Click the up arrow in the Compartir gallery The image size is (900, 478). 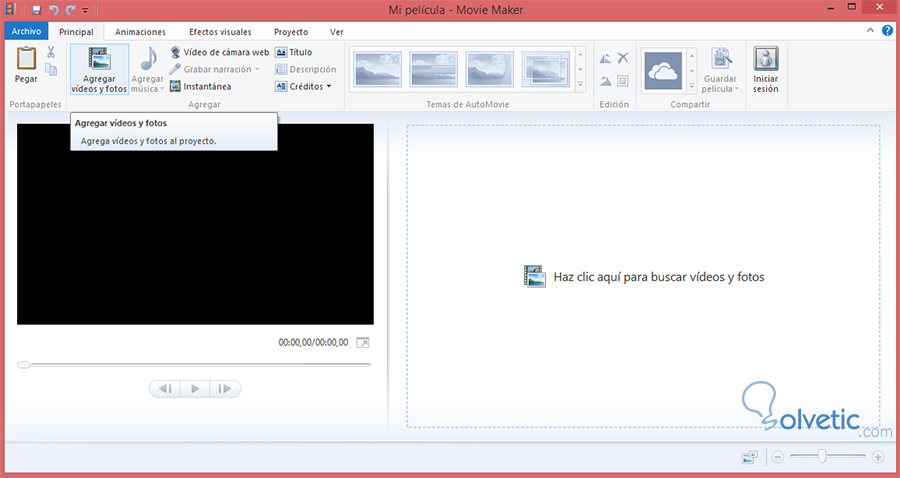pyautogui.click(x=692, y=56)
